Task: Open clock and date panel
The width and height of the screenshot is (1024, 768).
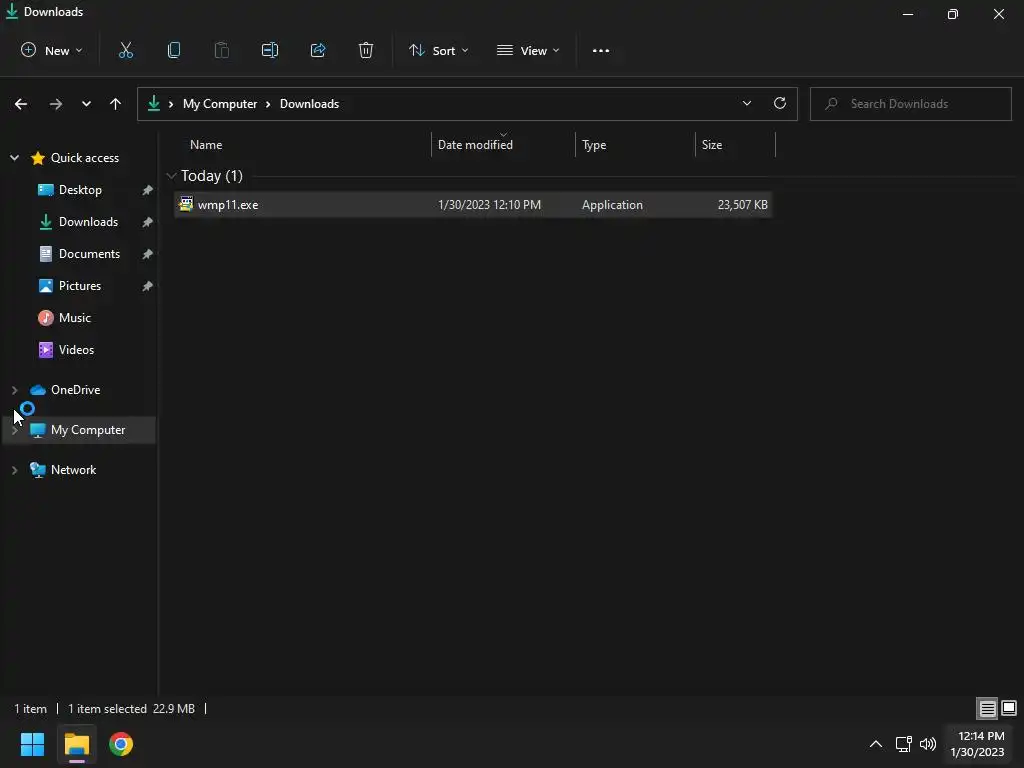Action: 978,744
